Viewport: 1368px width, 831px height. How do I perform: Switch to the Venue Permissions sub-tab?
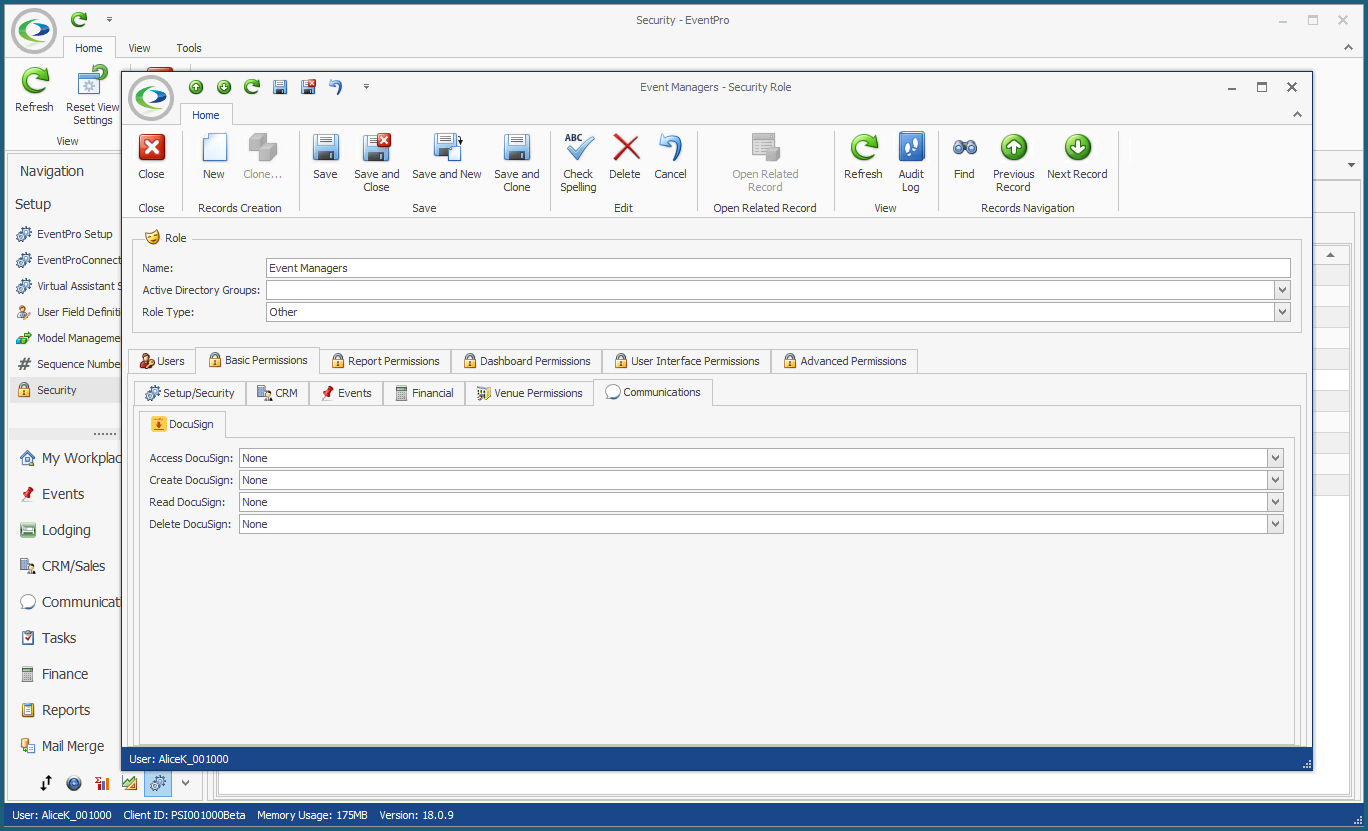529,393
